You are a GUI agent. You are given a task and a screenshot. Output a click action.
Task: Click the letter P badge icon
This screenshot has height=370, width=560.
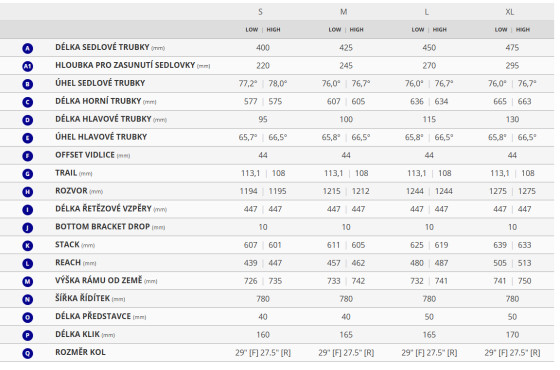(x=28, y=335)
